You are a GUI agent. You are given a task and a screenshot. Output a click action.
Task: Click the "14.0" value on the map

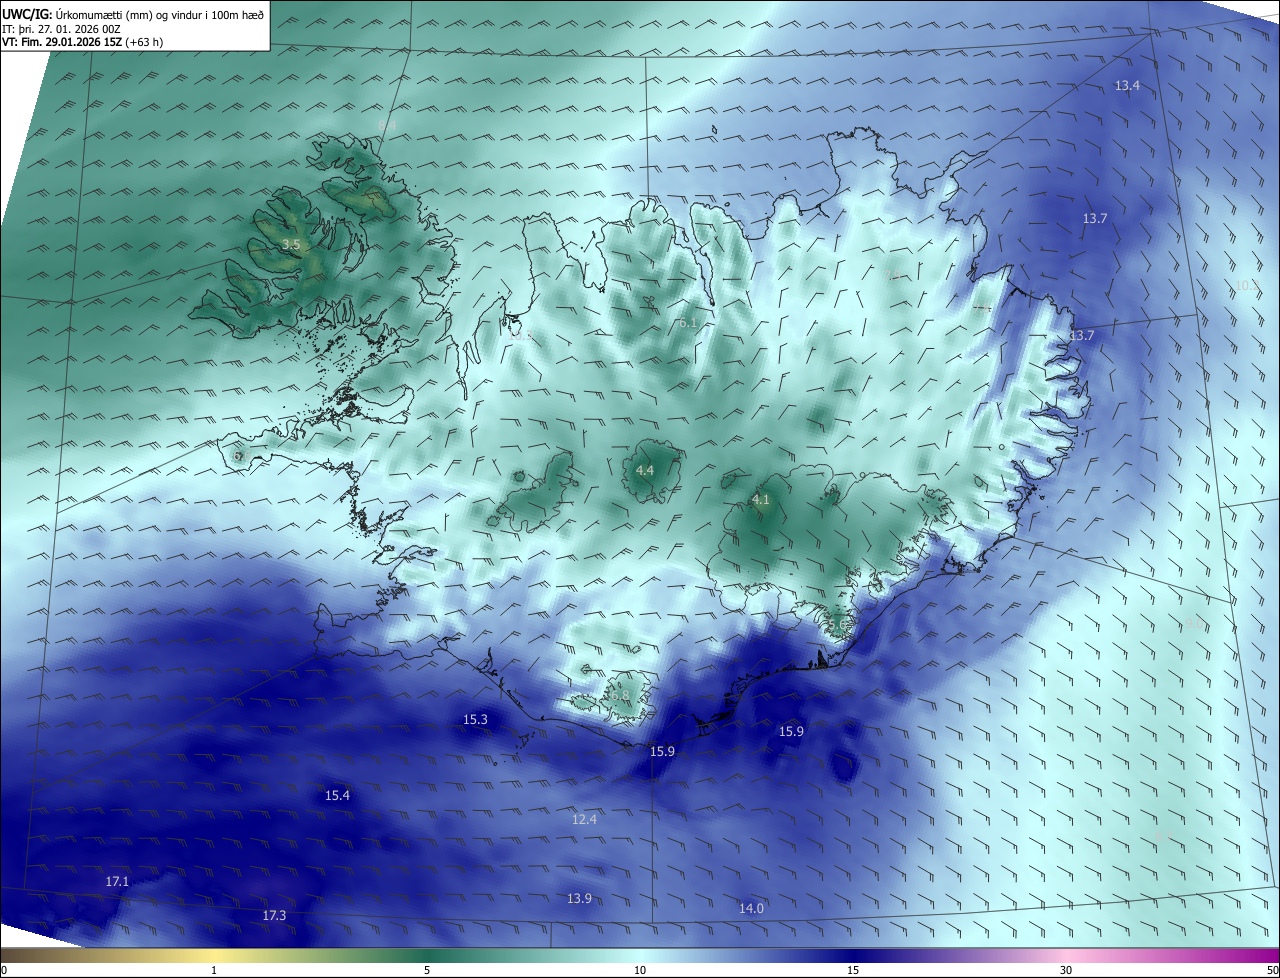click(751, 909)
